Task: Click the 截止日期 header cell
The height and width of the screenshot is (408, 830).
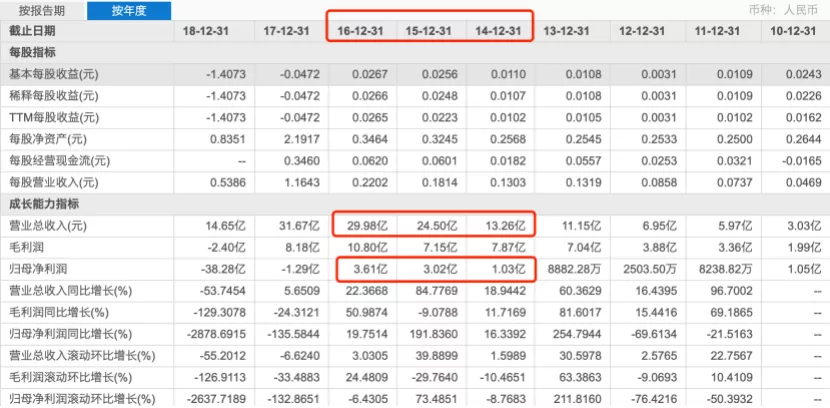Action: point(32,31)
